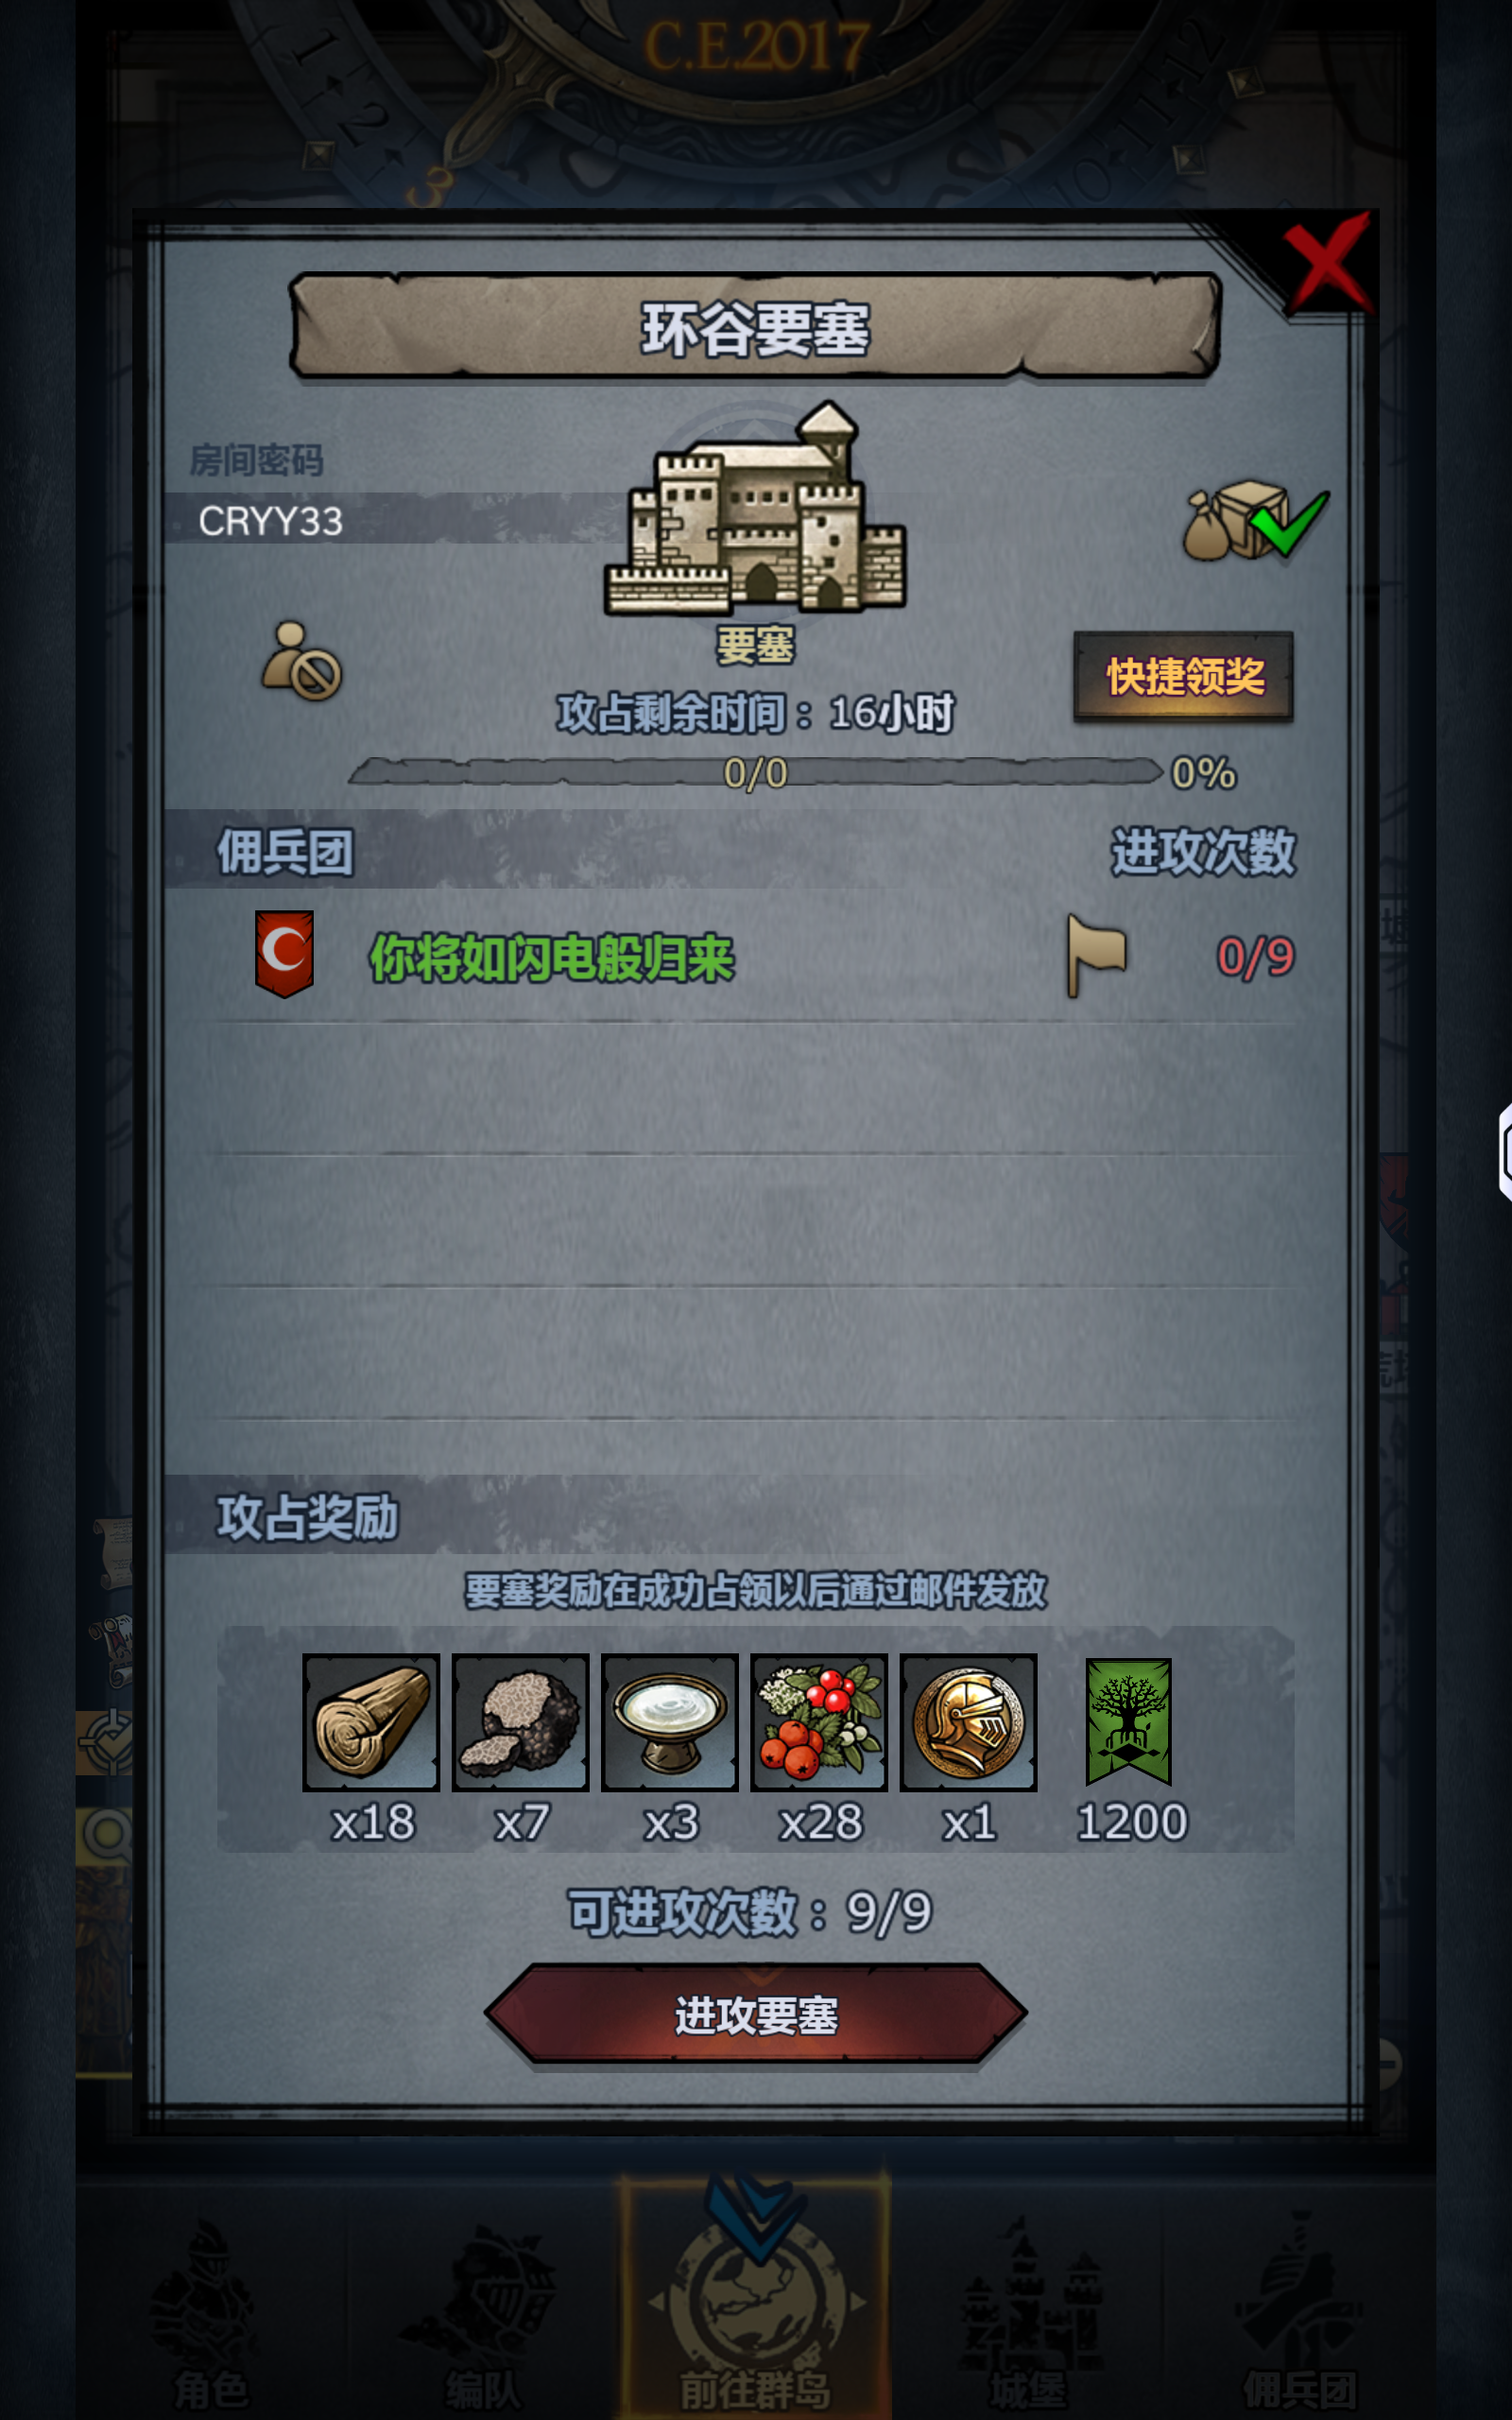Select the truffle reward item icon
Viewport: 1512px width, 2420px height.
click(x=520, y=1722)
